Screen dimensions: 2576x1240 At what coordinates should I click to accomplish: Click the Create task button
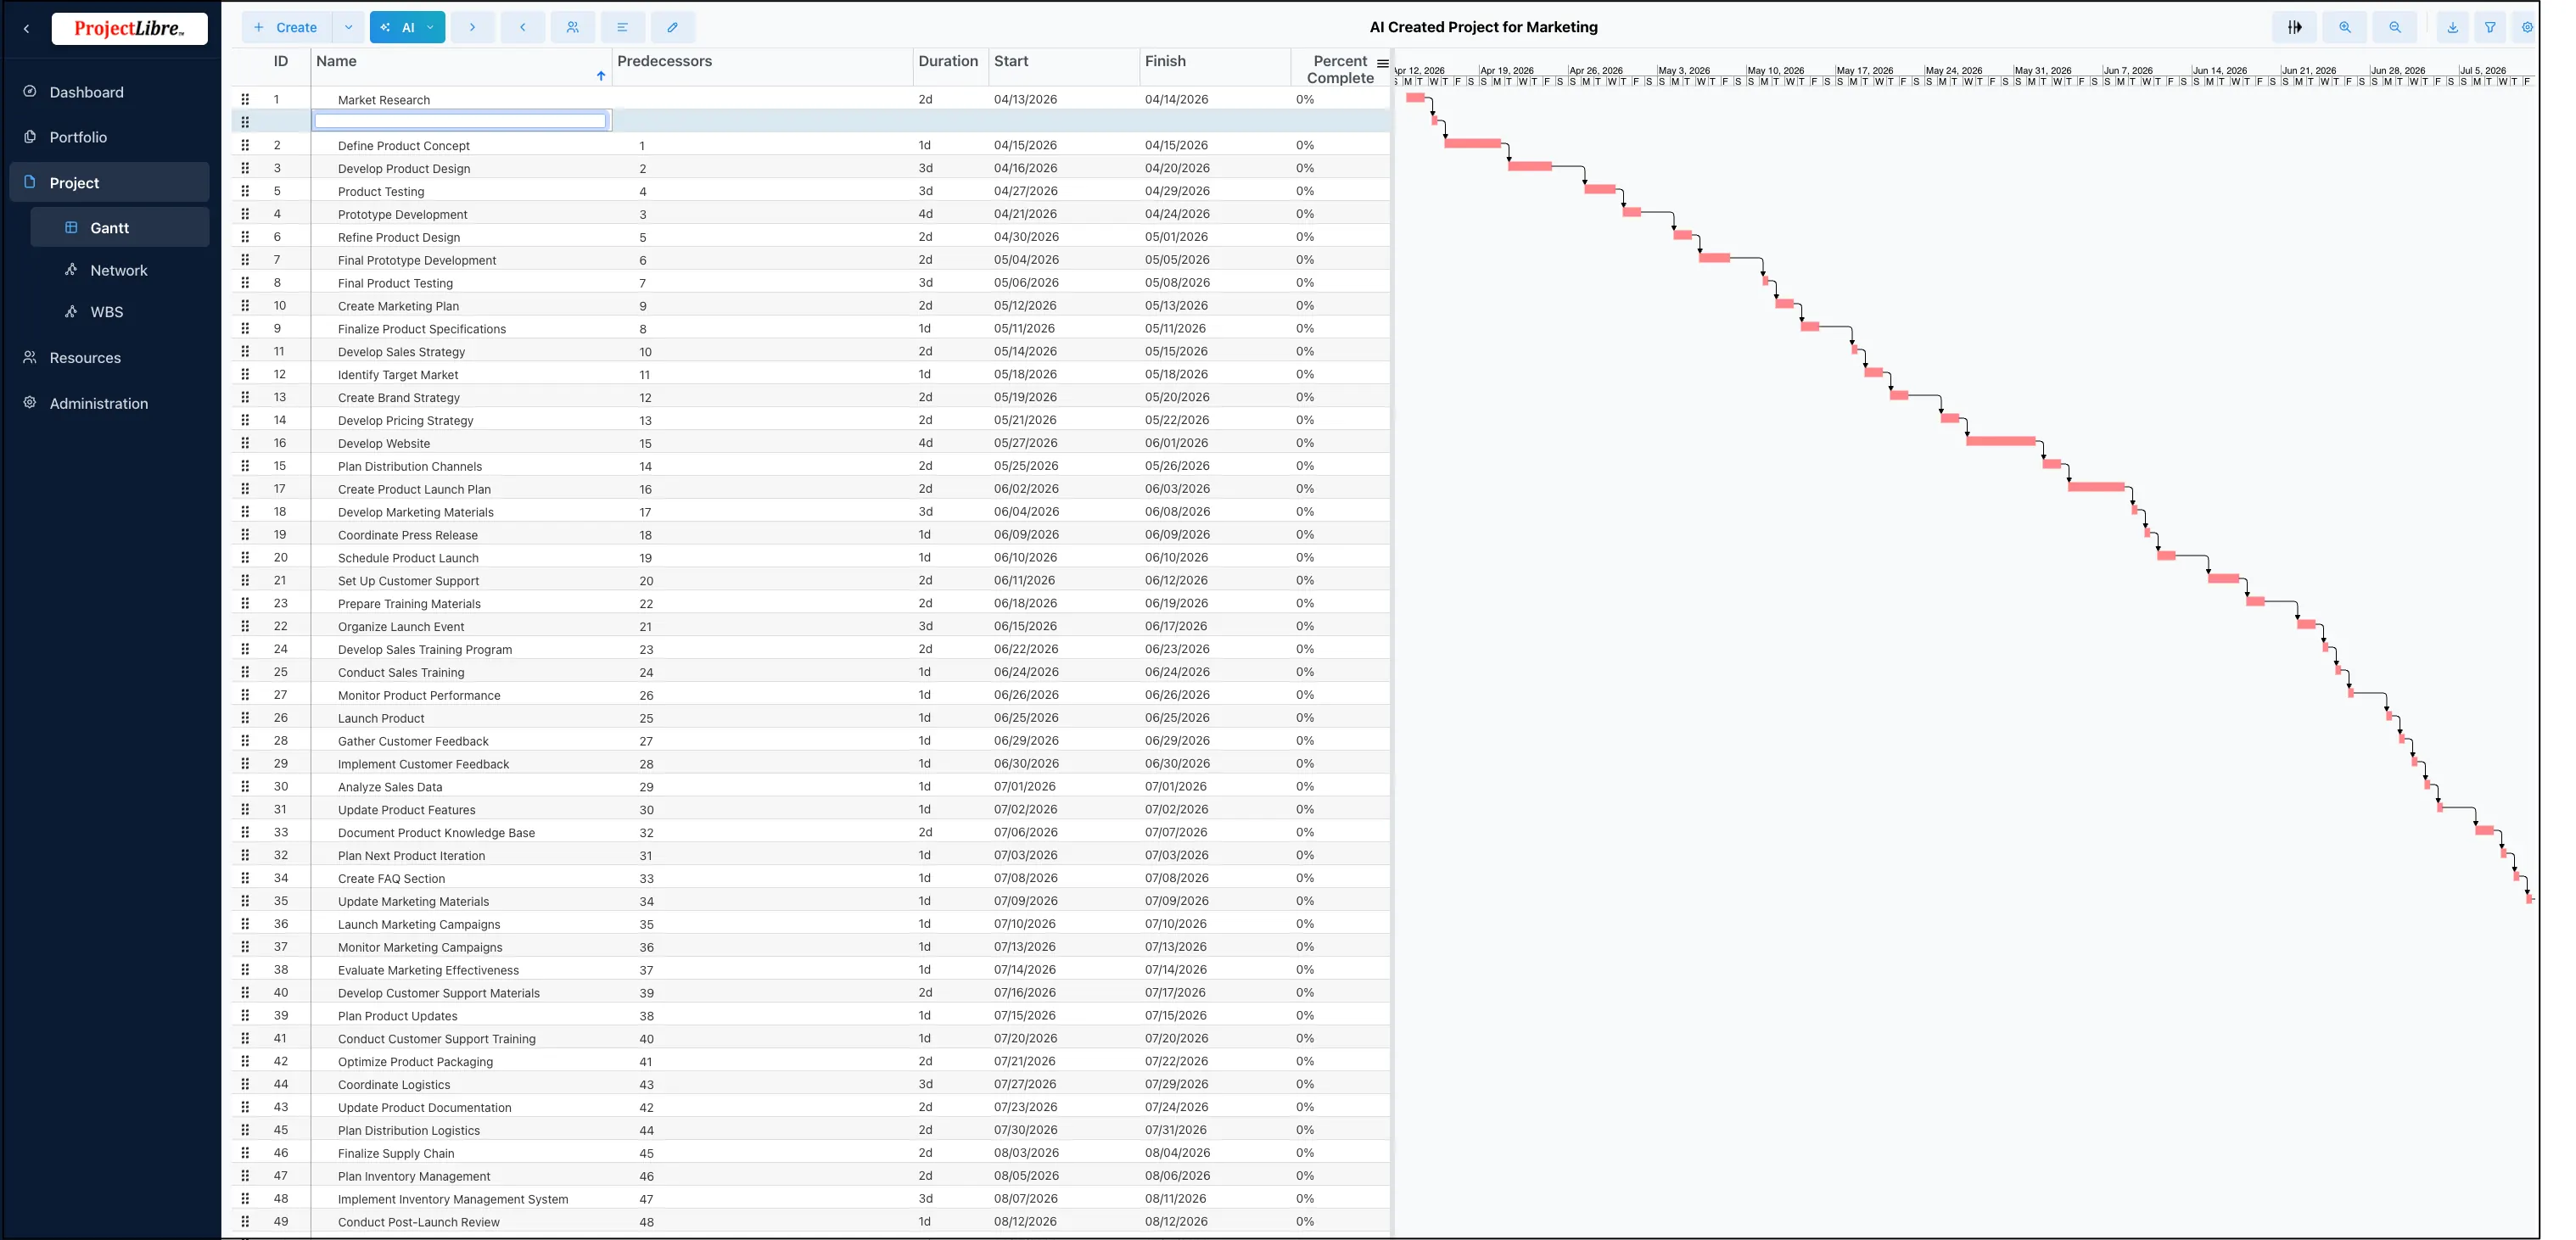[x=286, y=27]
